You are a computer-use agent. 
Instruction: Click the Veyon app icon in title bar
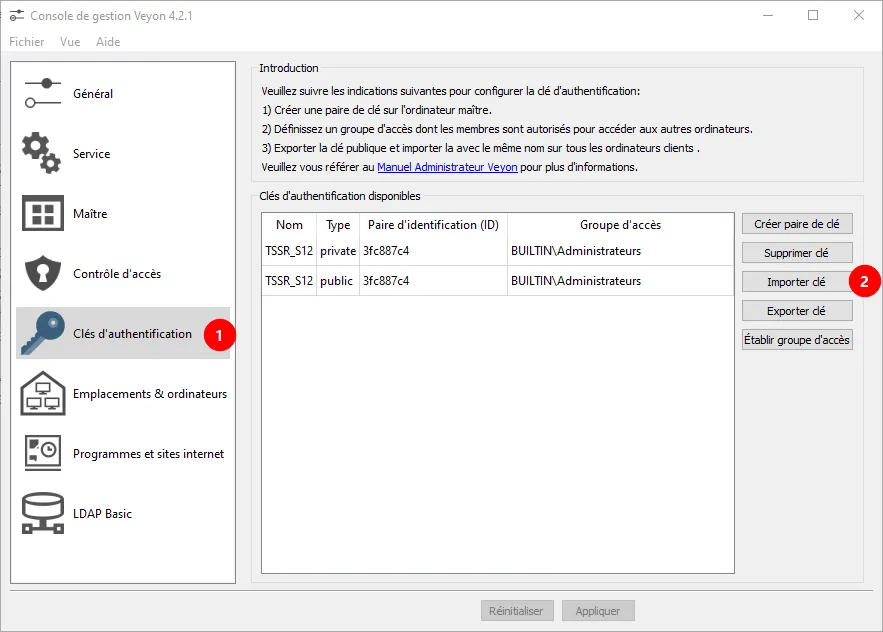point(17,16)
